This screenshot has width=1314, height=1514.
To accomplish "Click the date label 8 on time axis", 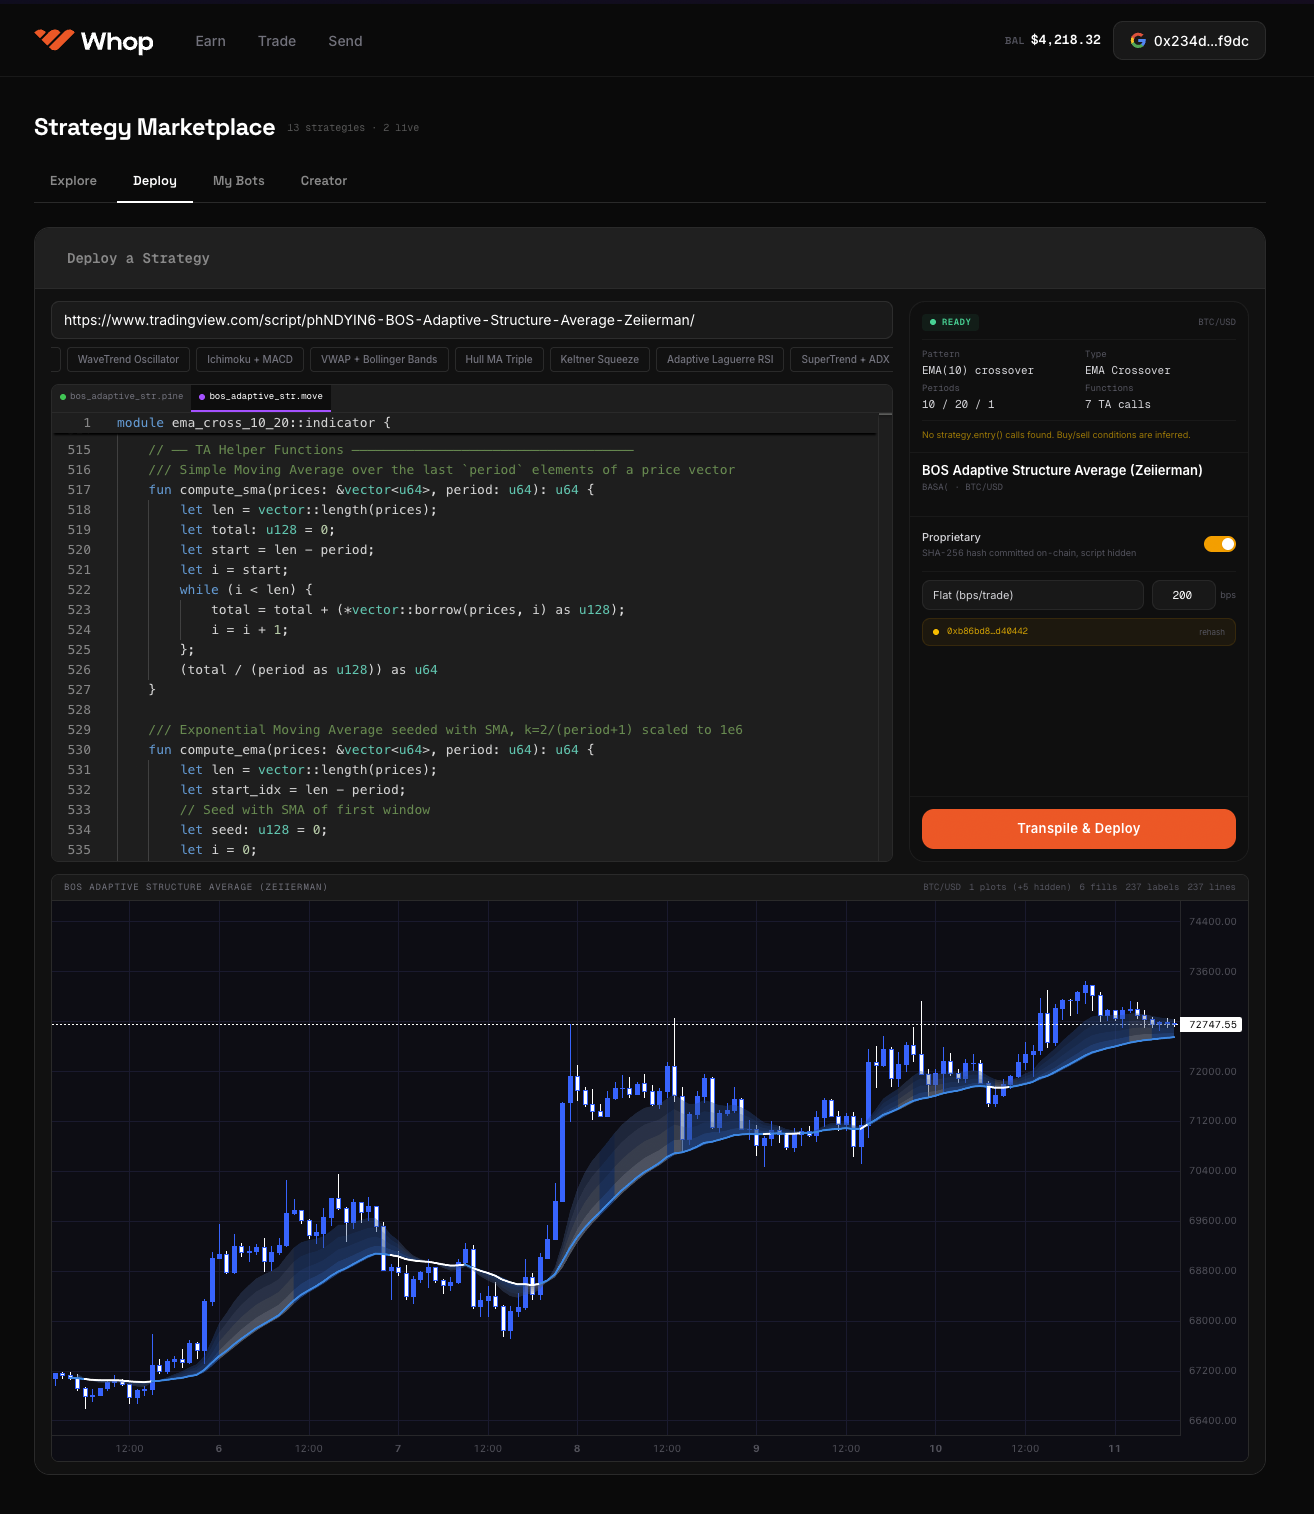I will [577, 1449].
